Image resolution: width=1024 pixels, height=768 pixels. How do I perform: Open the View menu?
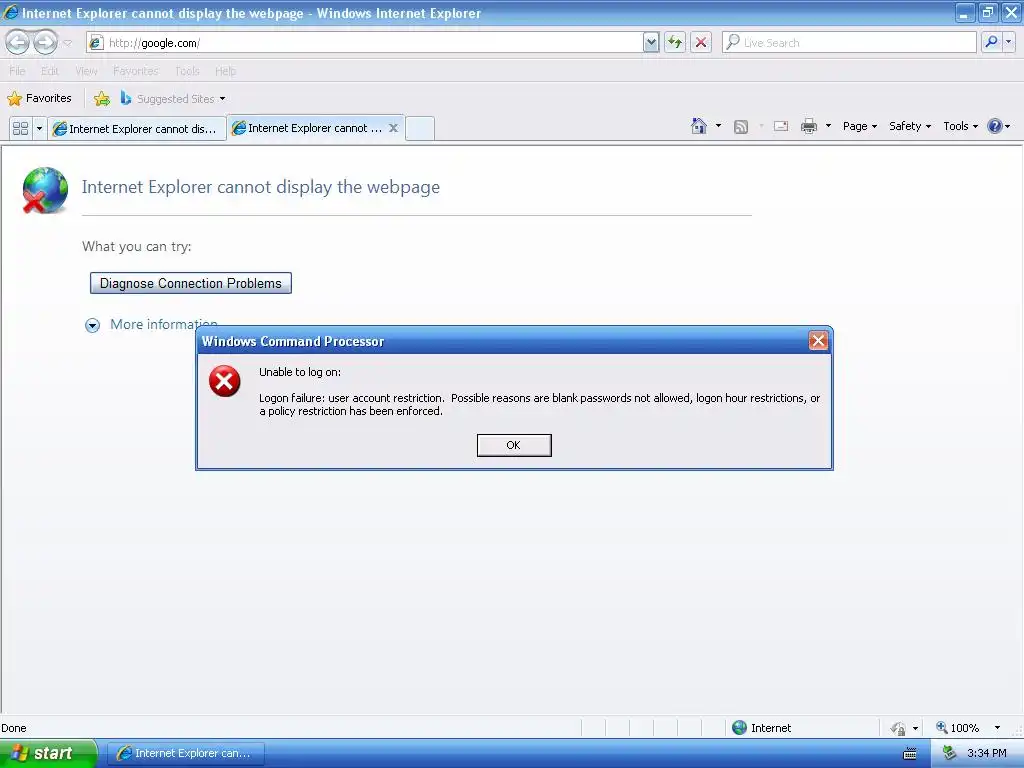click(x=86, y=71)
